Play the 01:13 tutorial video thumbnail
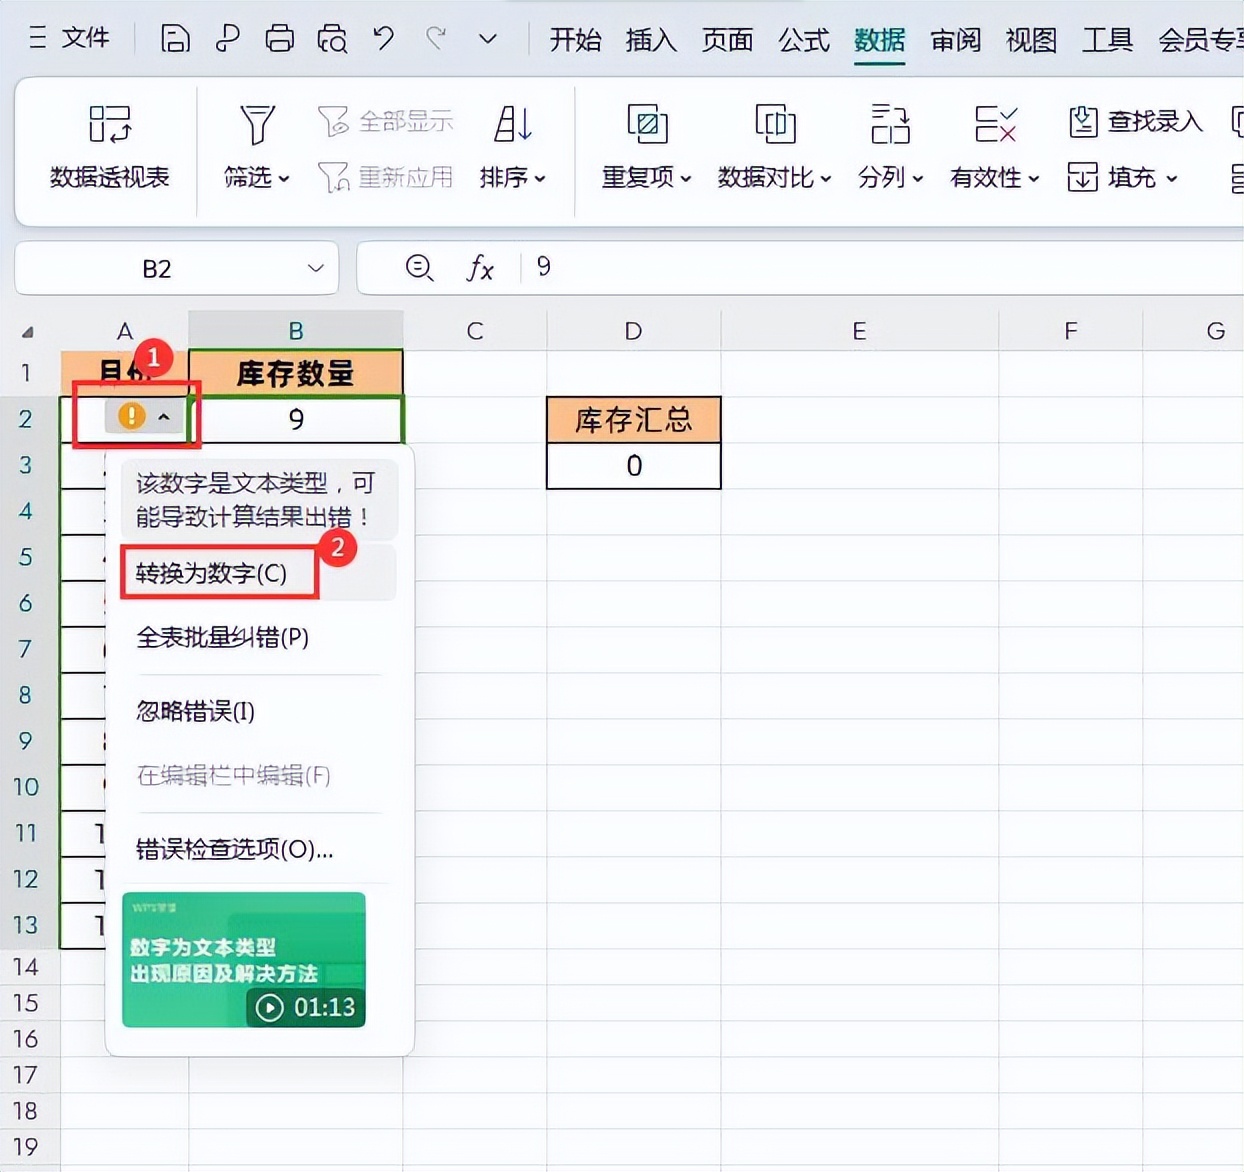This screenshot has height=1172, width=1244. [243, 960]
